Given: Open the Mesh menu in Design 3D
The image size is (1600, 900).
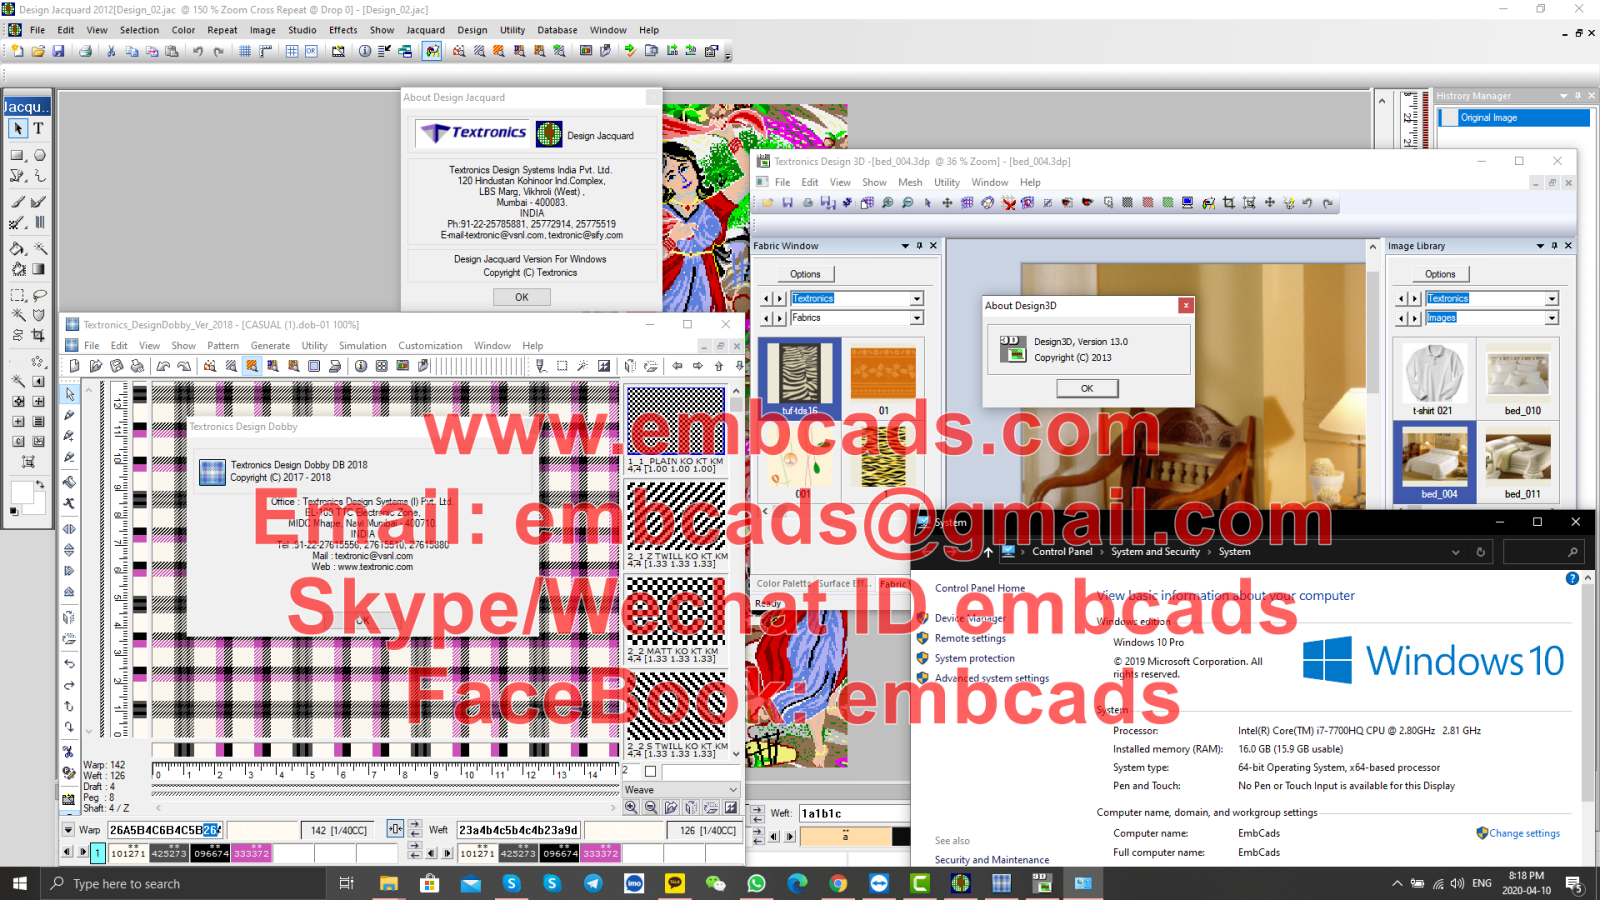Looking at the screenshot, I should (910, 182).
